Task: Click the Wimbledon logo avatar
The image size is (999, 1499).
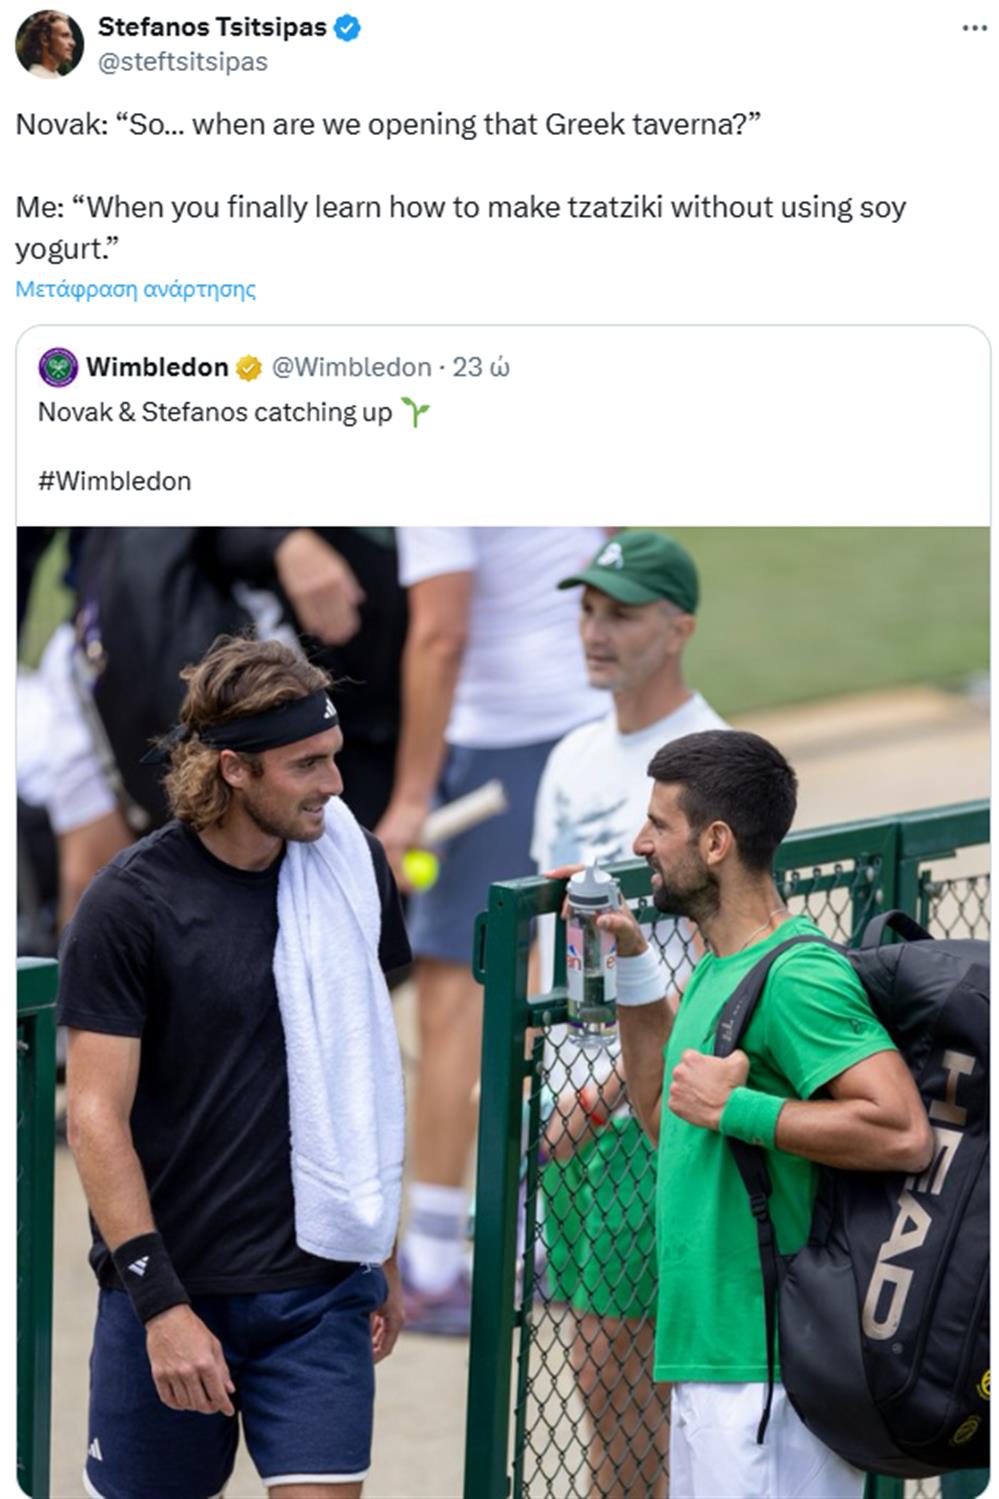Action: click(58, 367)
